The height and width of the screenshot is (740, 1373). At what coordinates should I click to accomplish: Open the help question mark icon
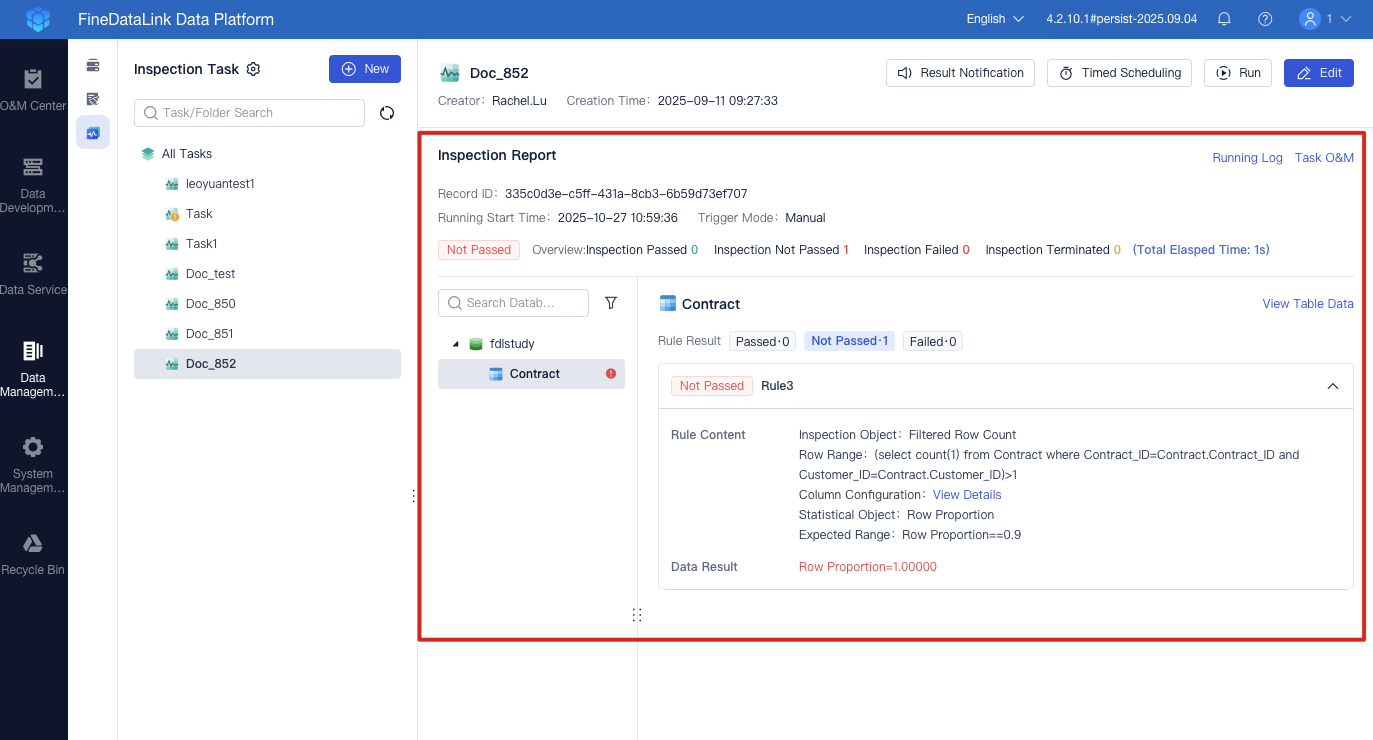point(1265,19)
